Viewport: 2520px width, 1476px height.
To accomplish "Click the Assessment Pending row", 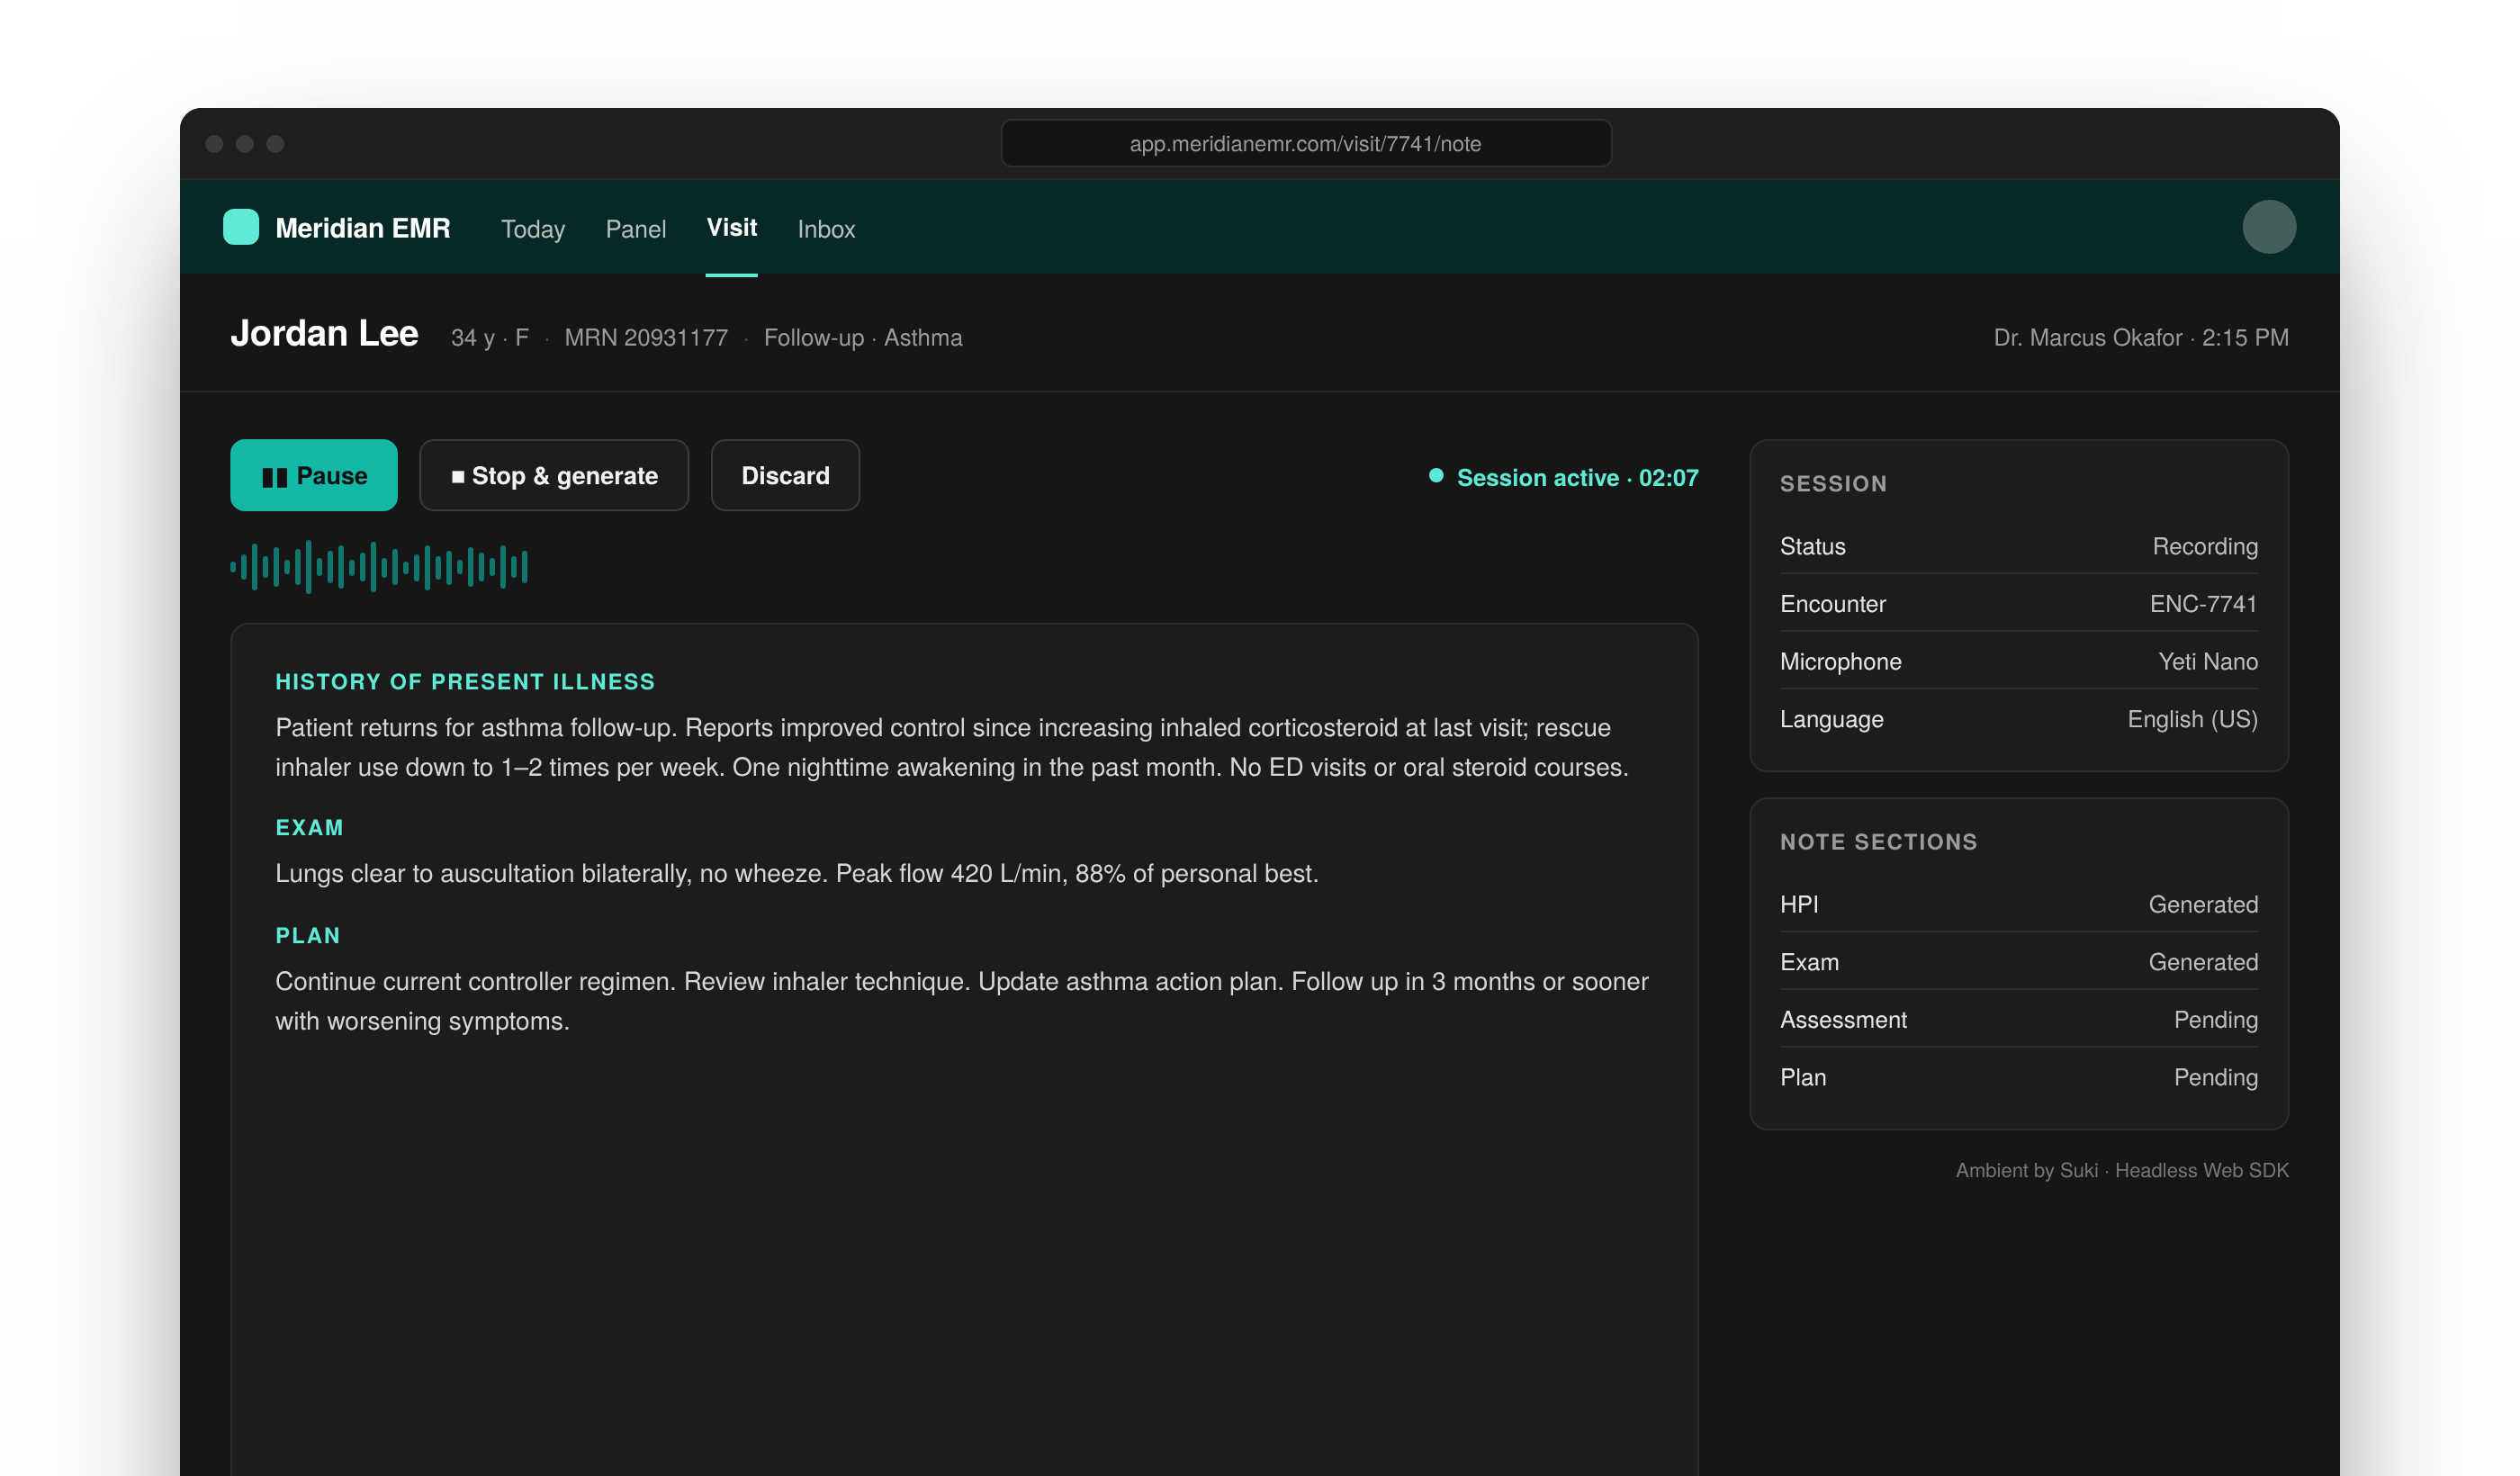I will (x=2019, y=1019).
